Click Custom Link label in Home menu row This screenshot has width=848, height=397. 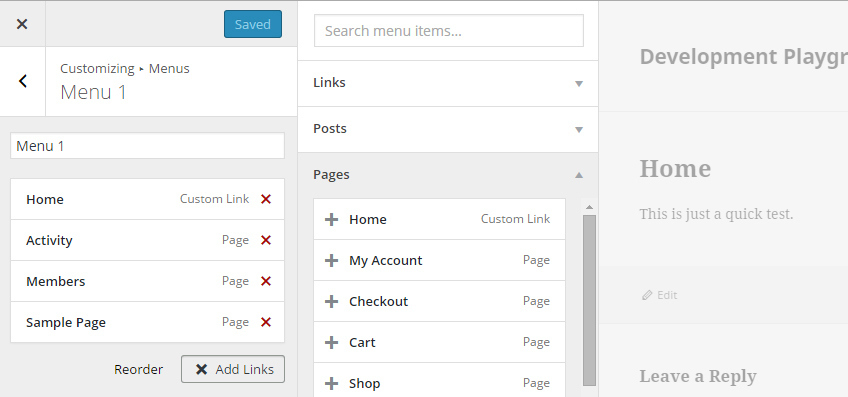click(215, 199)
